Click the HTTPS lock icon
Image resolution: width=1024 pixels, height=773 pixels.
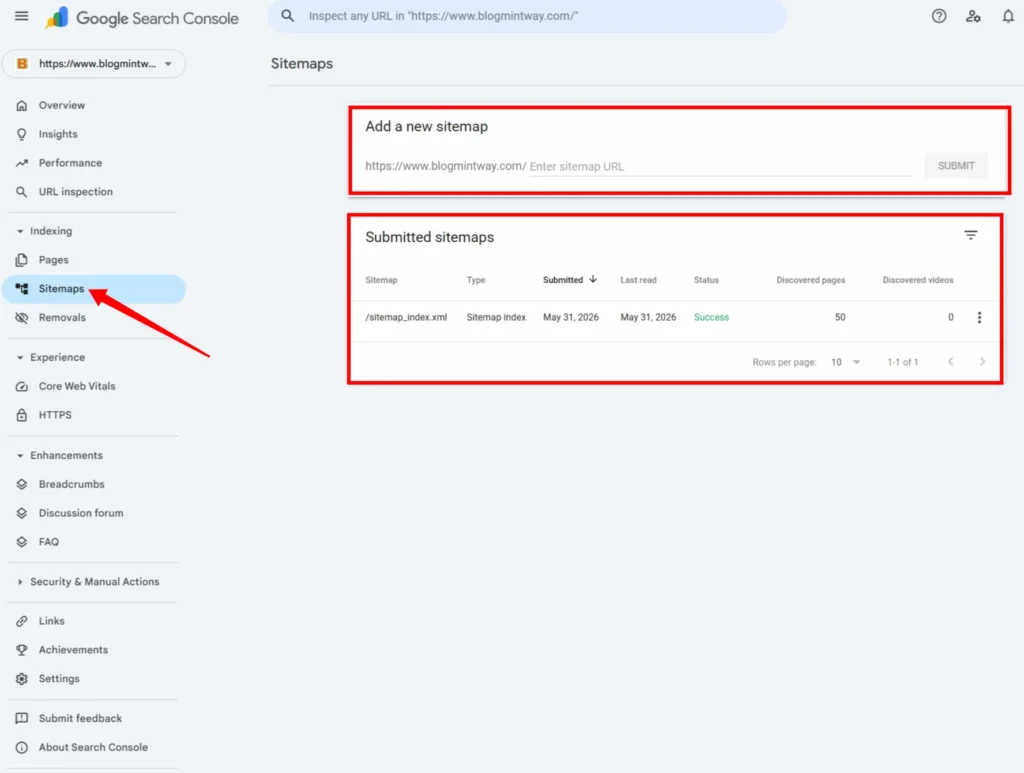click(22, 415)
